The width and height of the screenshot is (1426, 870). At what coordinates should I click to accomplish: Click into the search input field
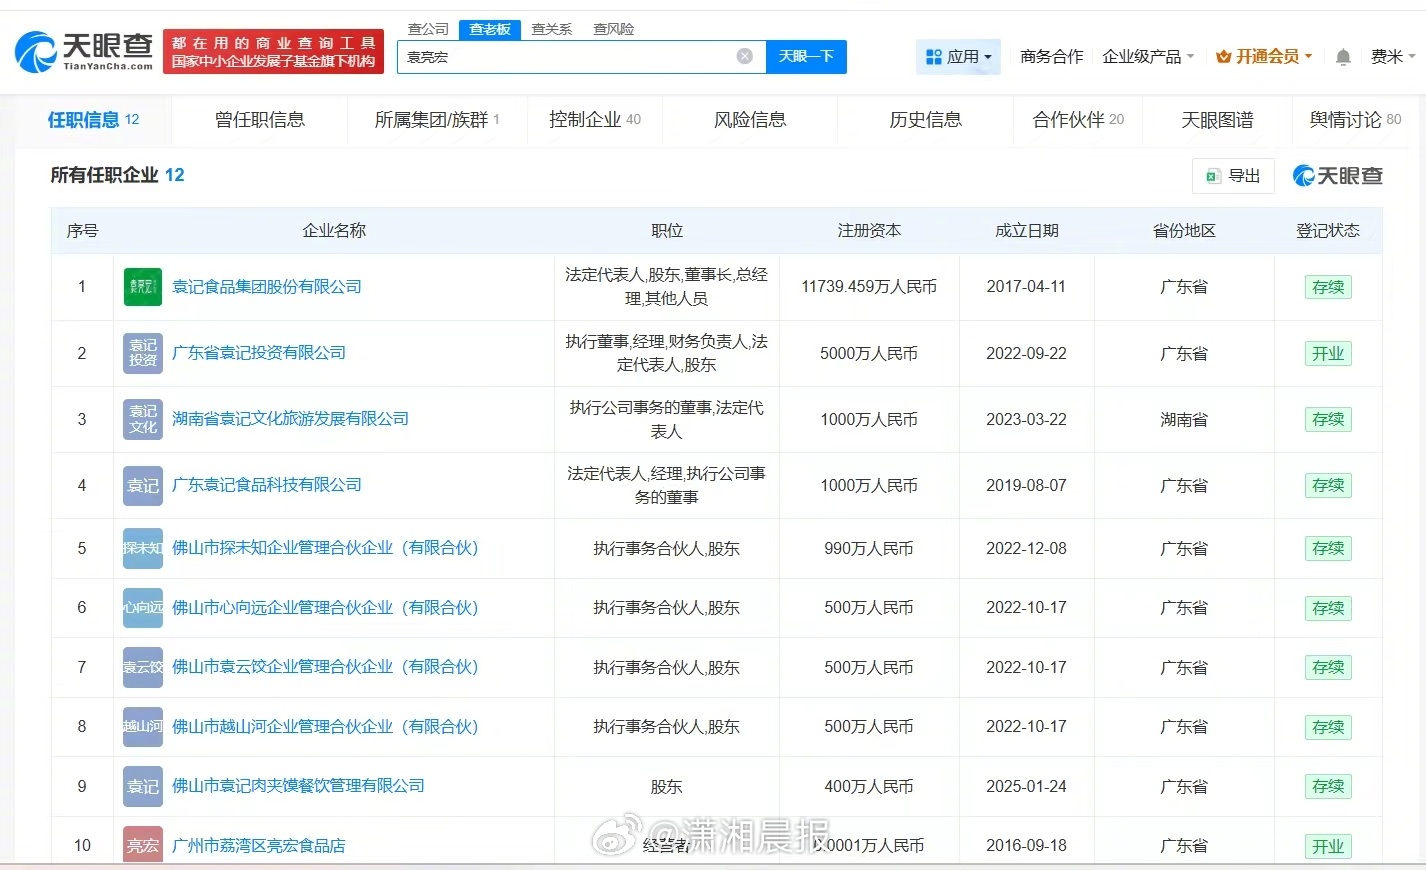tap(570, 57)
